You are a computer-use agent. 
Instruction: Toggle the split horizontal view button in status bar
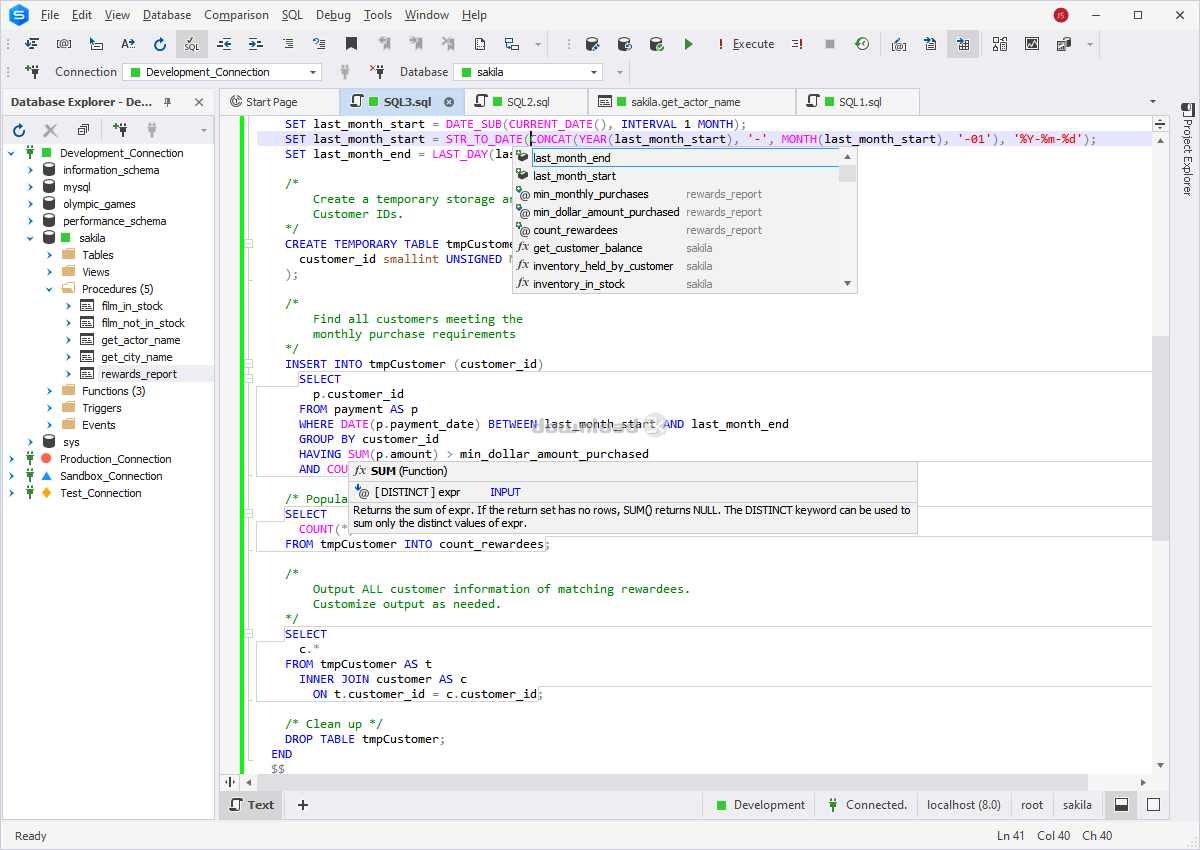click(x=1121, y=805)
